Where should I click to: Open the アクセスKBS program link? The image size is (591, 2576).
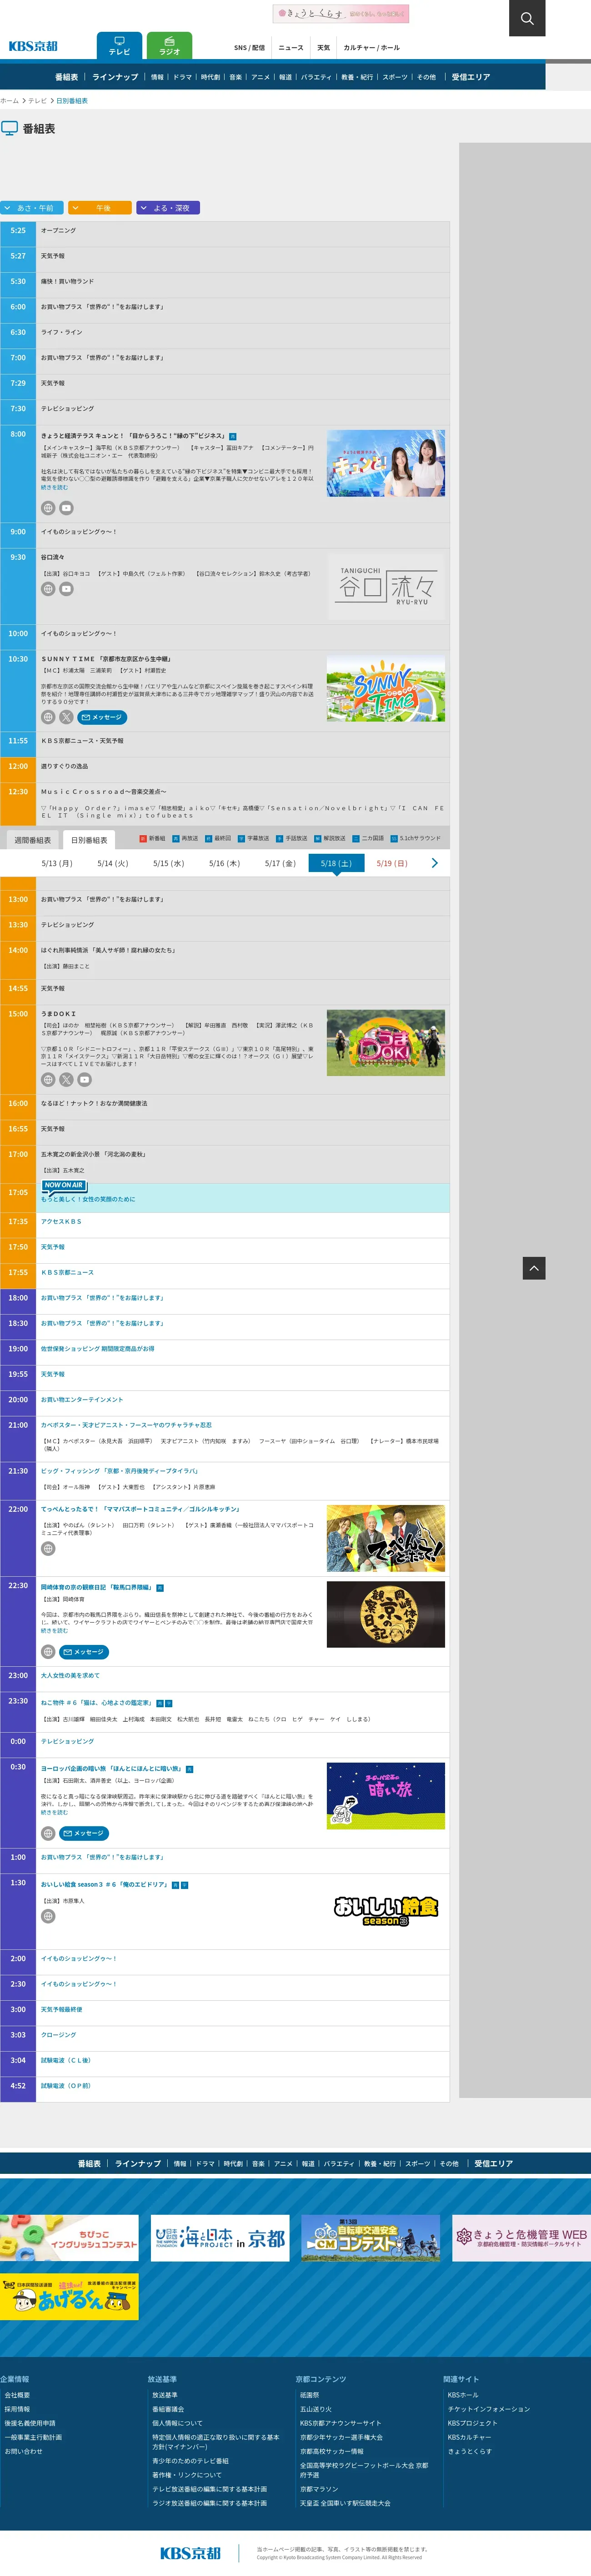(x=61, y=1222)
